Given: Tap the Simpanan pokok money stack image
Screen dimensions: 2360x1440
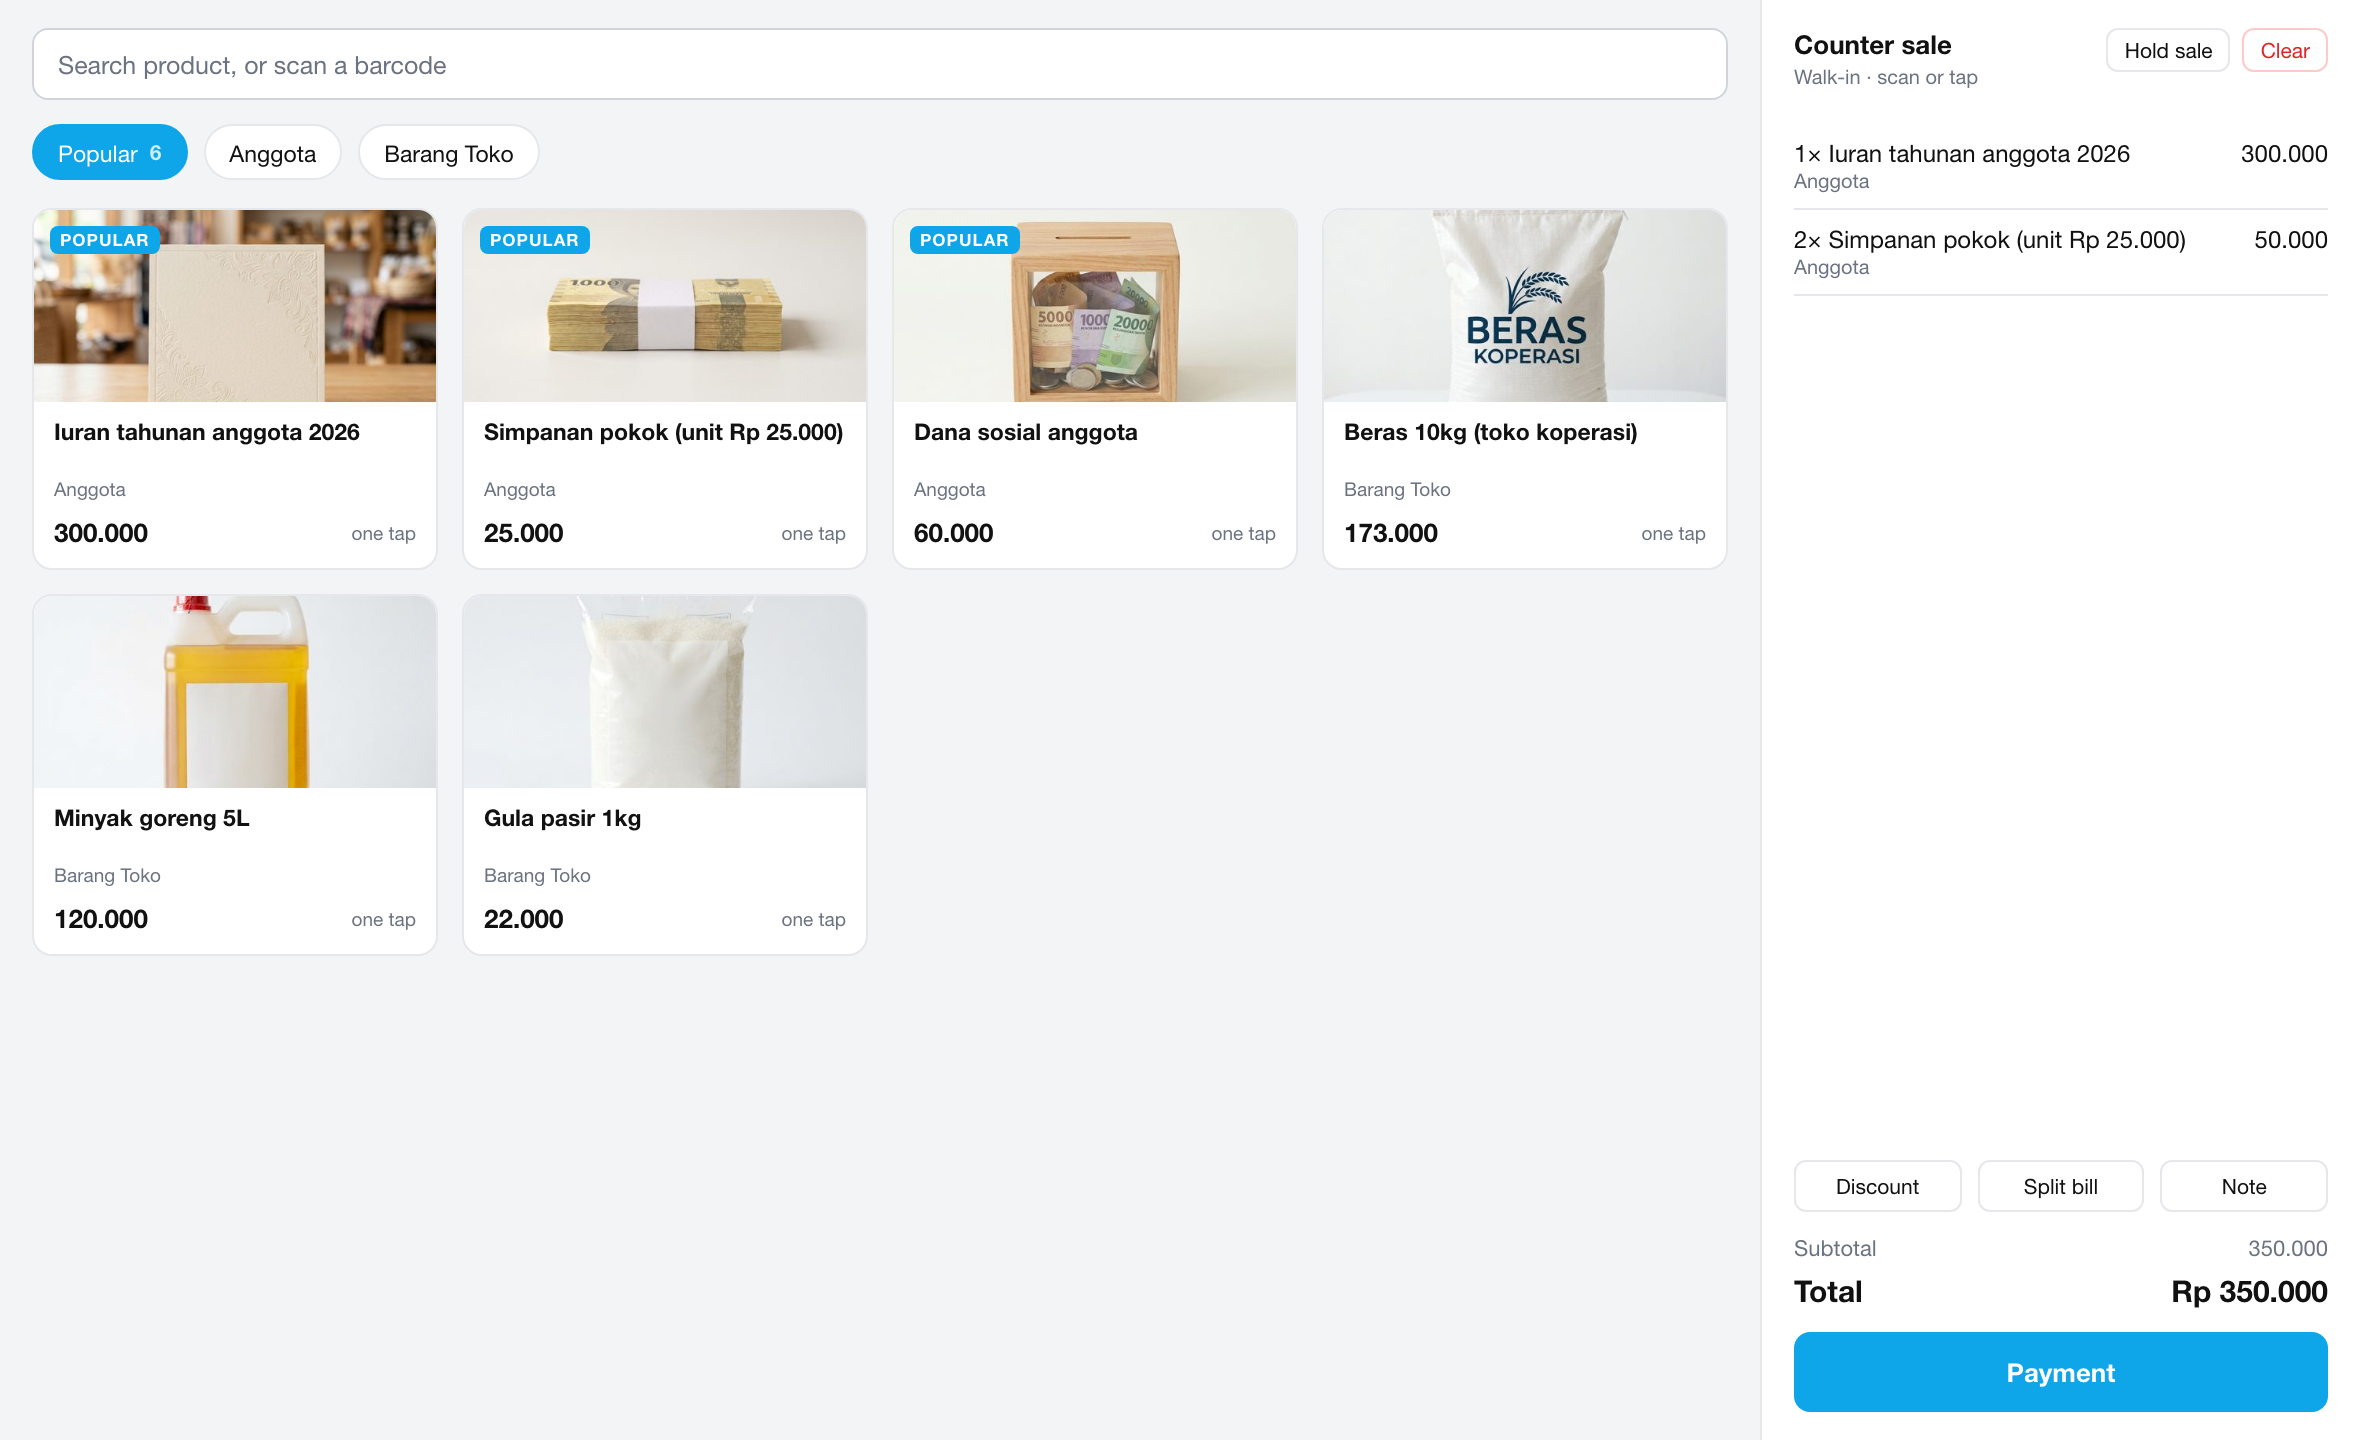Looking at the screenshot, I should point(665,306).
